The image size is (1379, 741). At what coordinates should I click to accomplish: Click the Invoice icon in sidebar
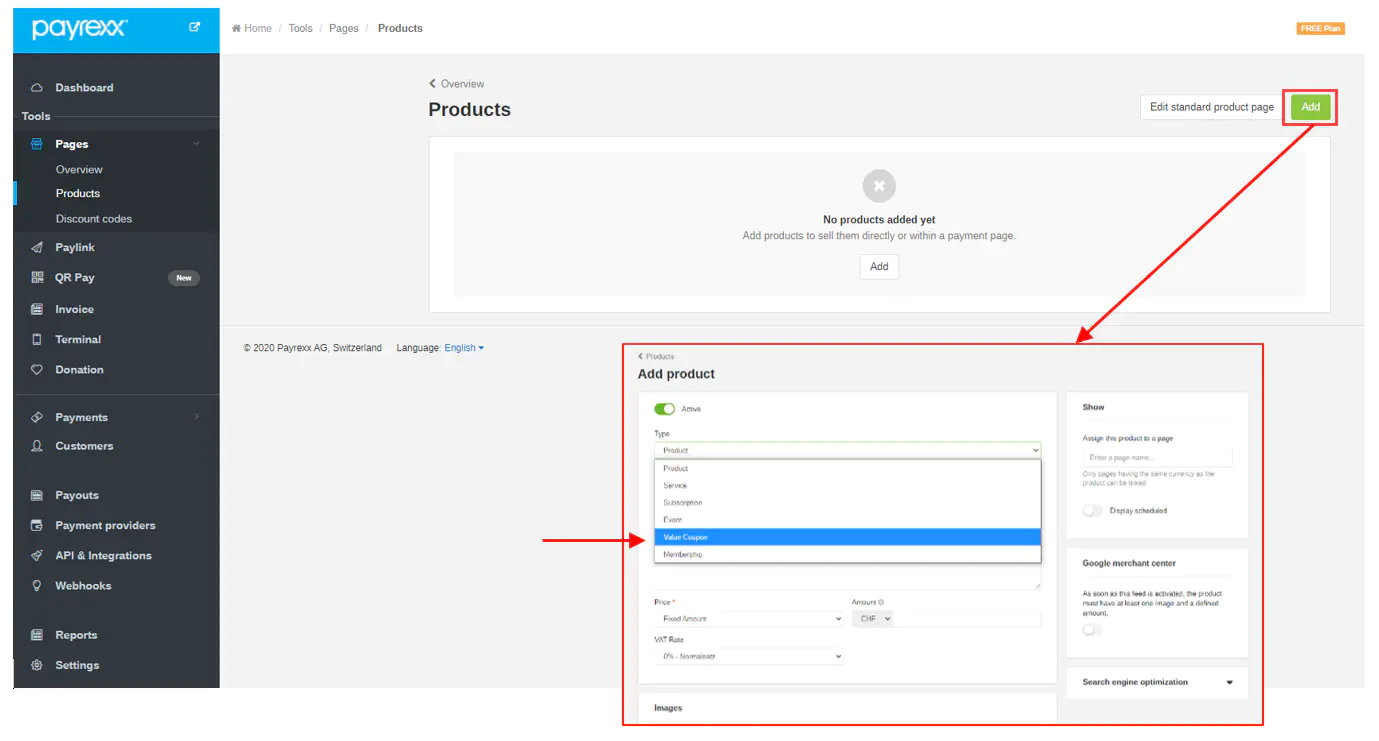coord(37,310)
